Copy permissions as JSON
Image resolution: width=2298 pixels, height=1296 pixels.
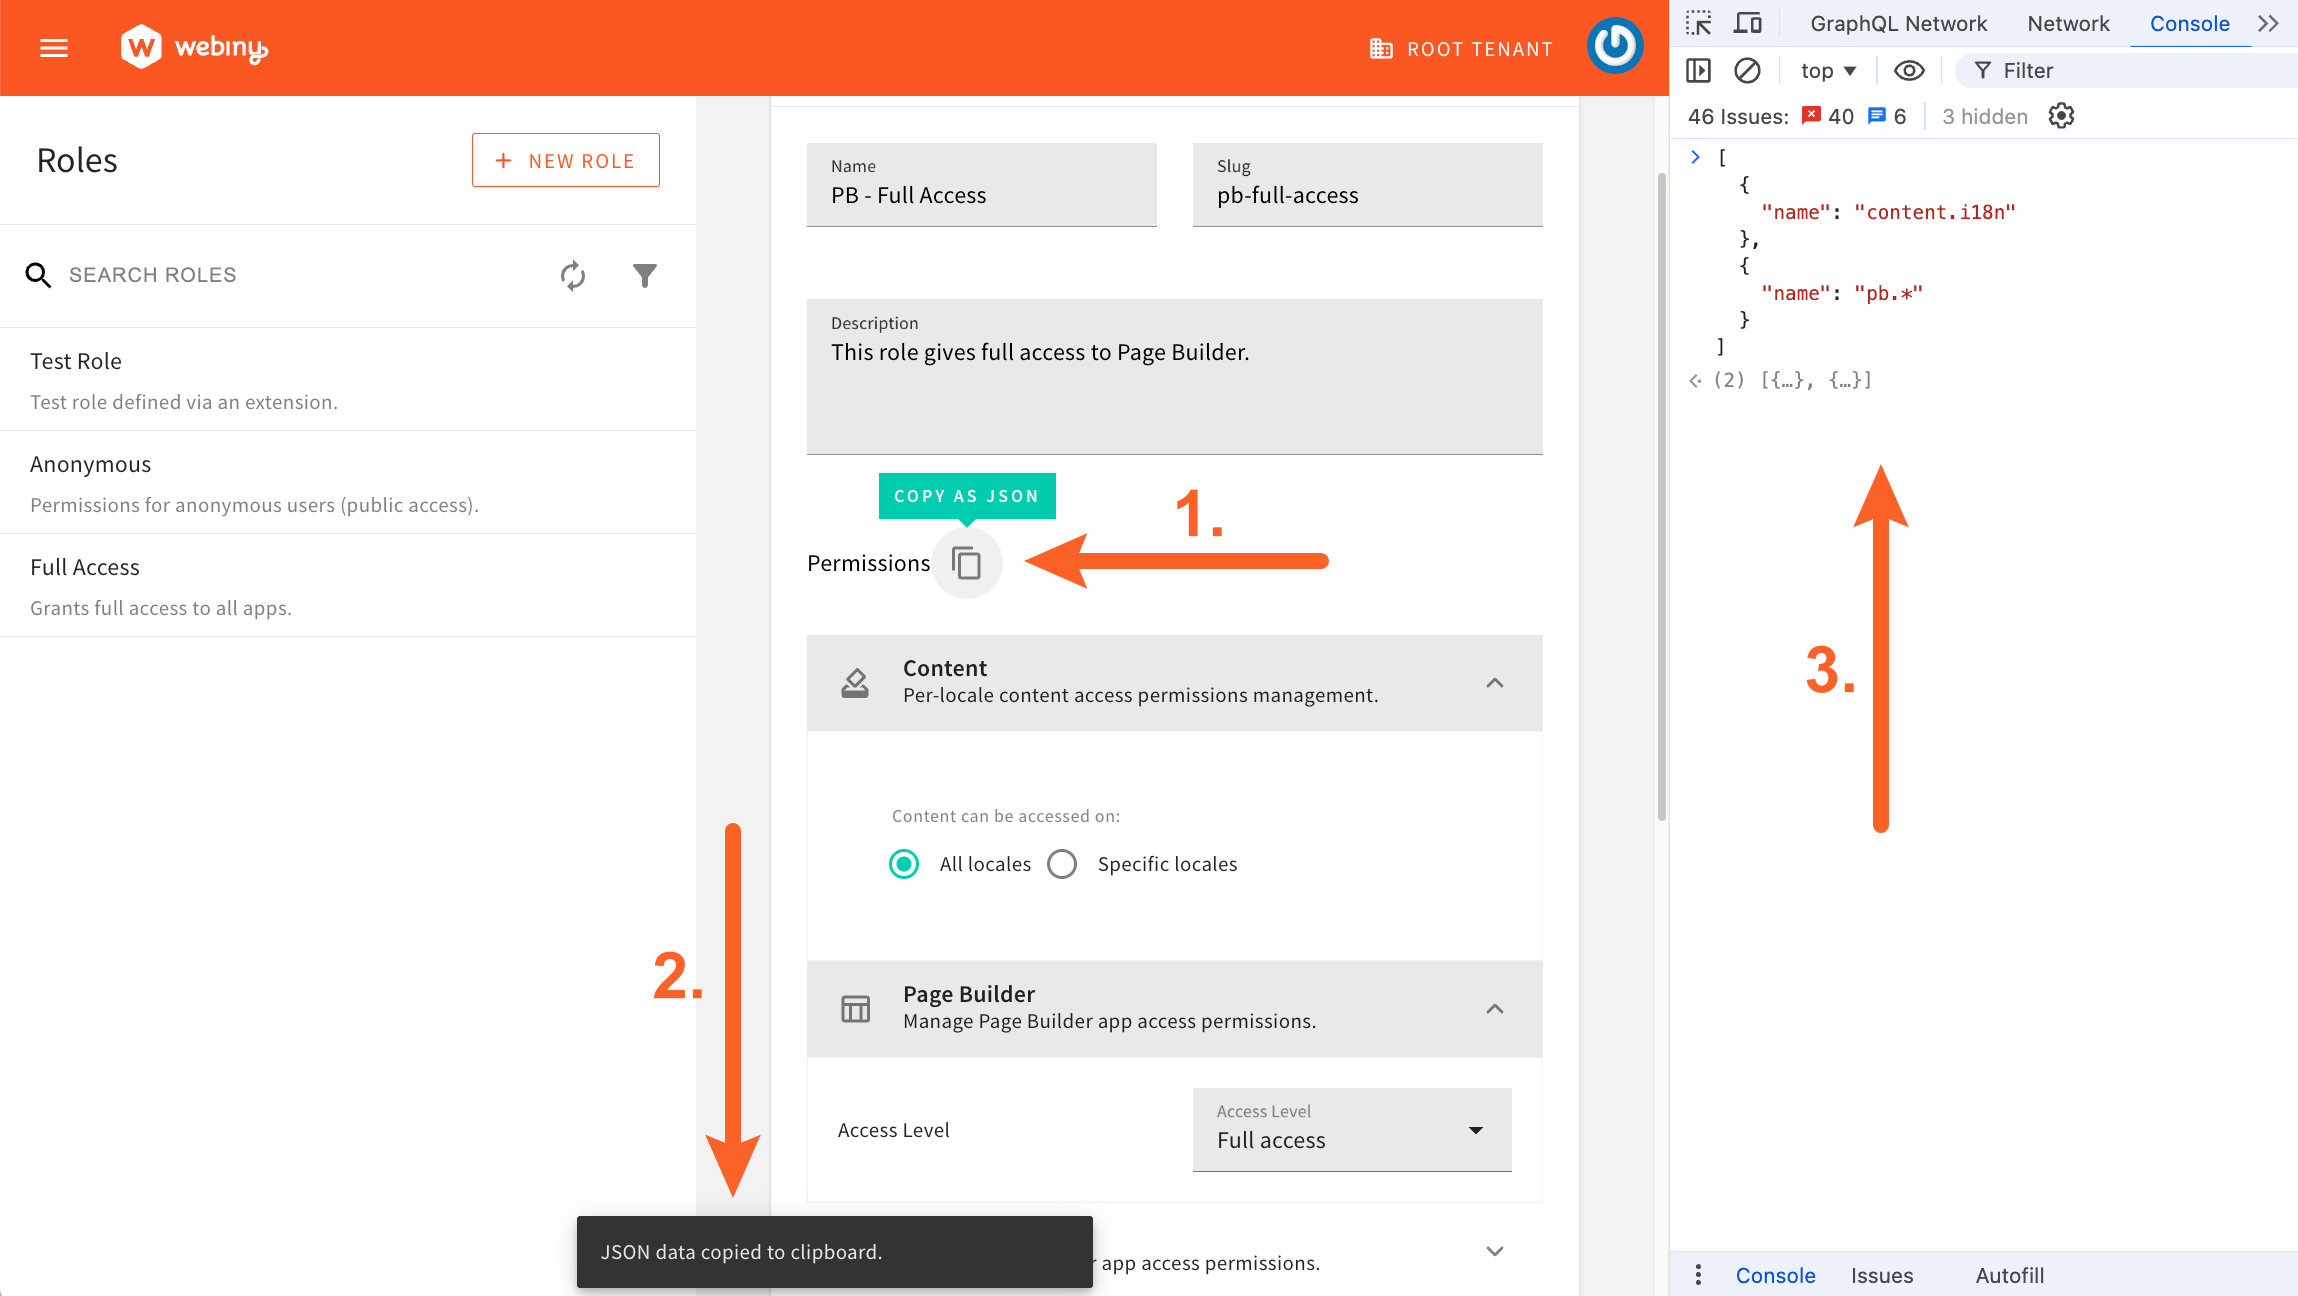pos(966,562)
